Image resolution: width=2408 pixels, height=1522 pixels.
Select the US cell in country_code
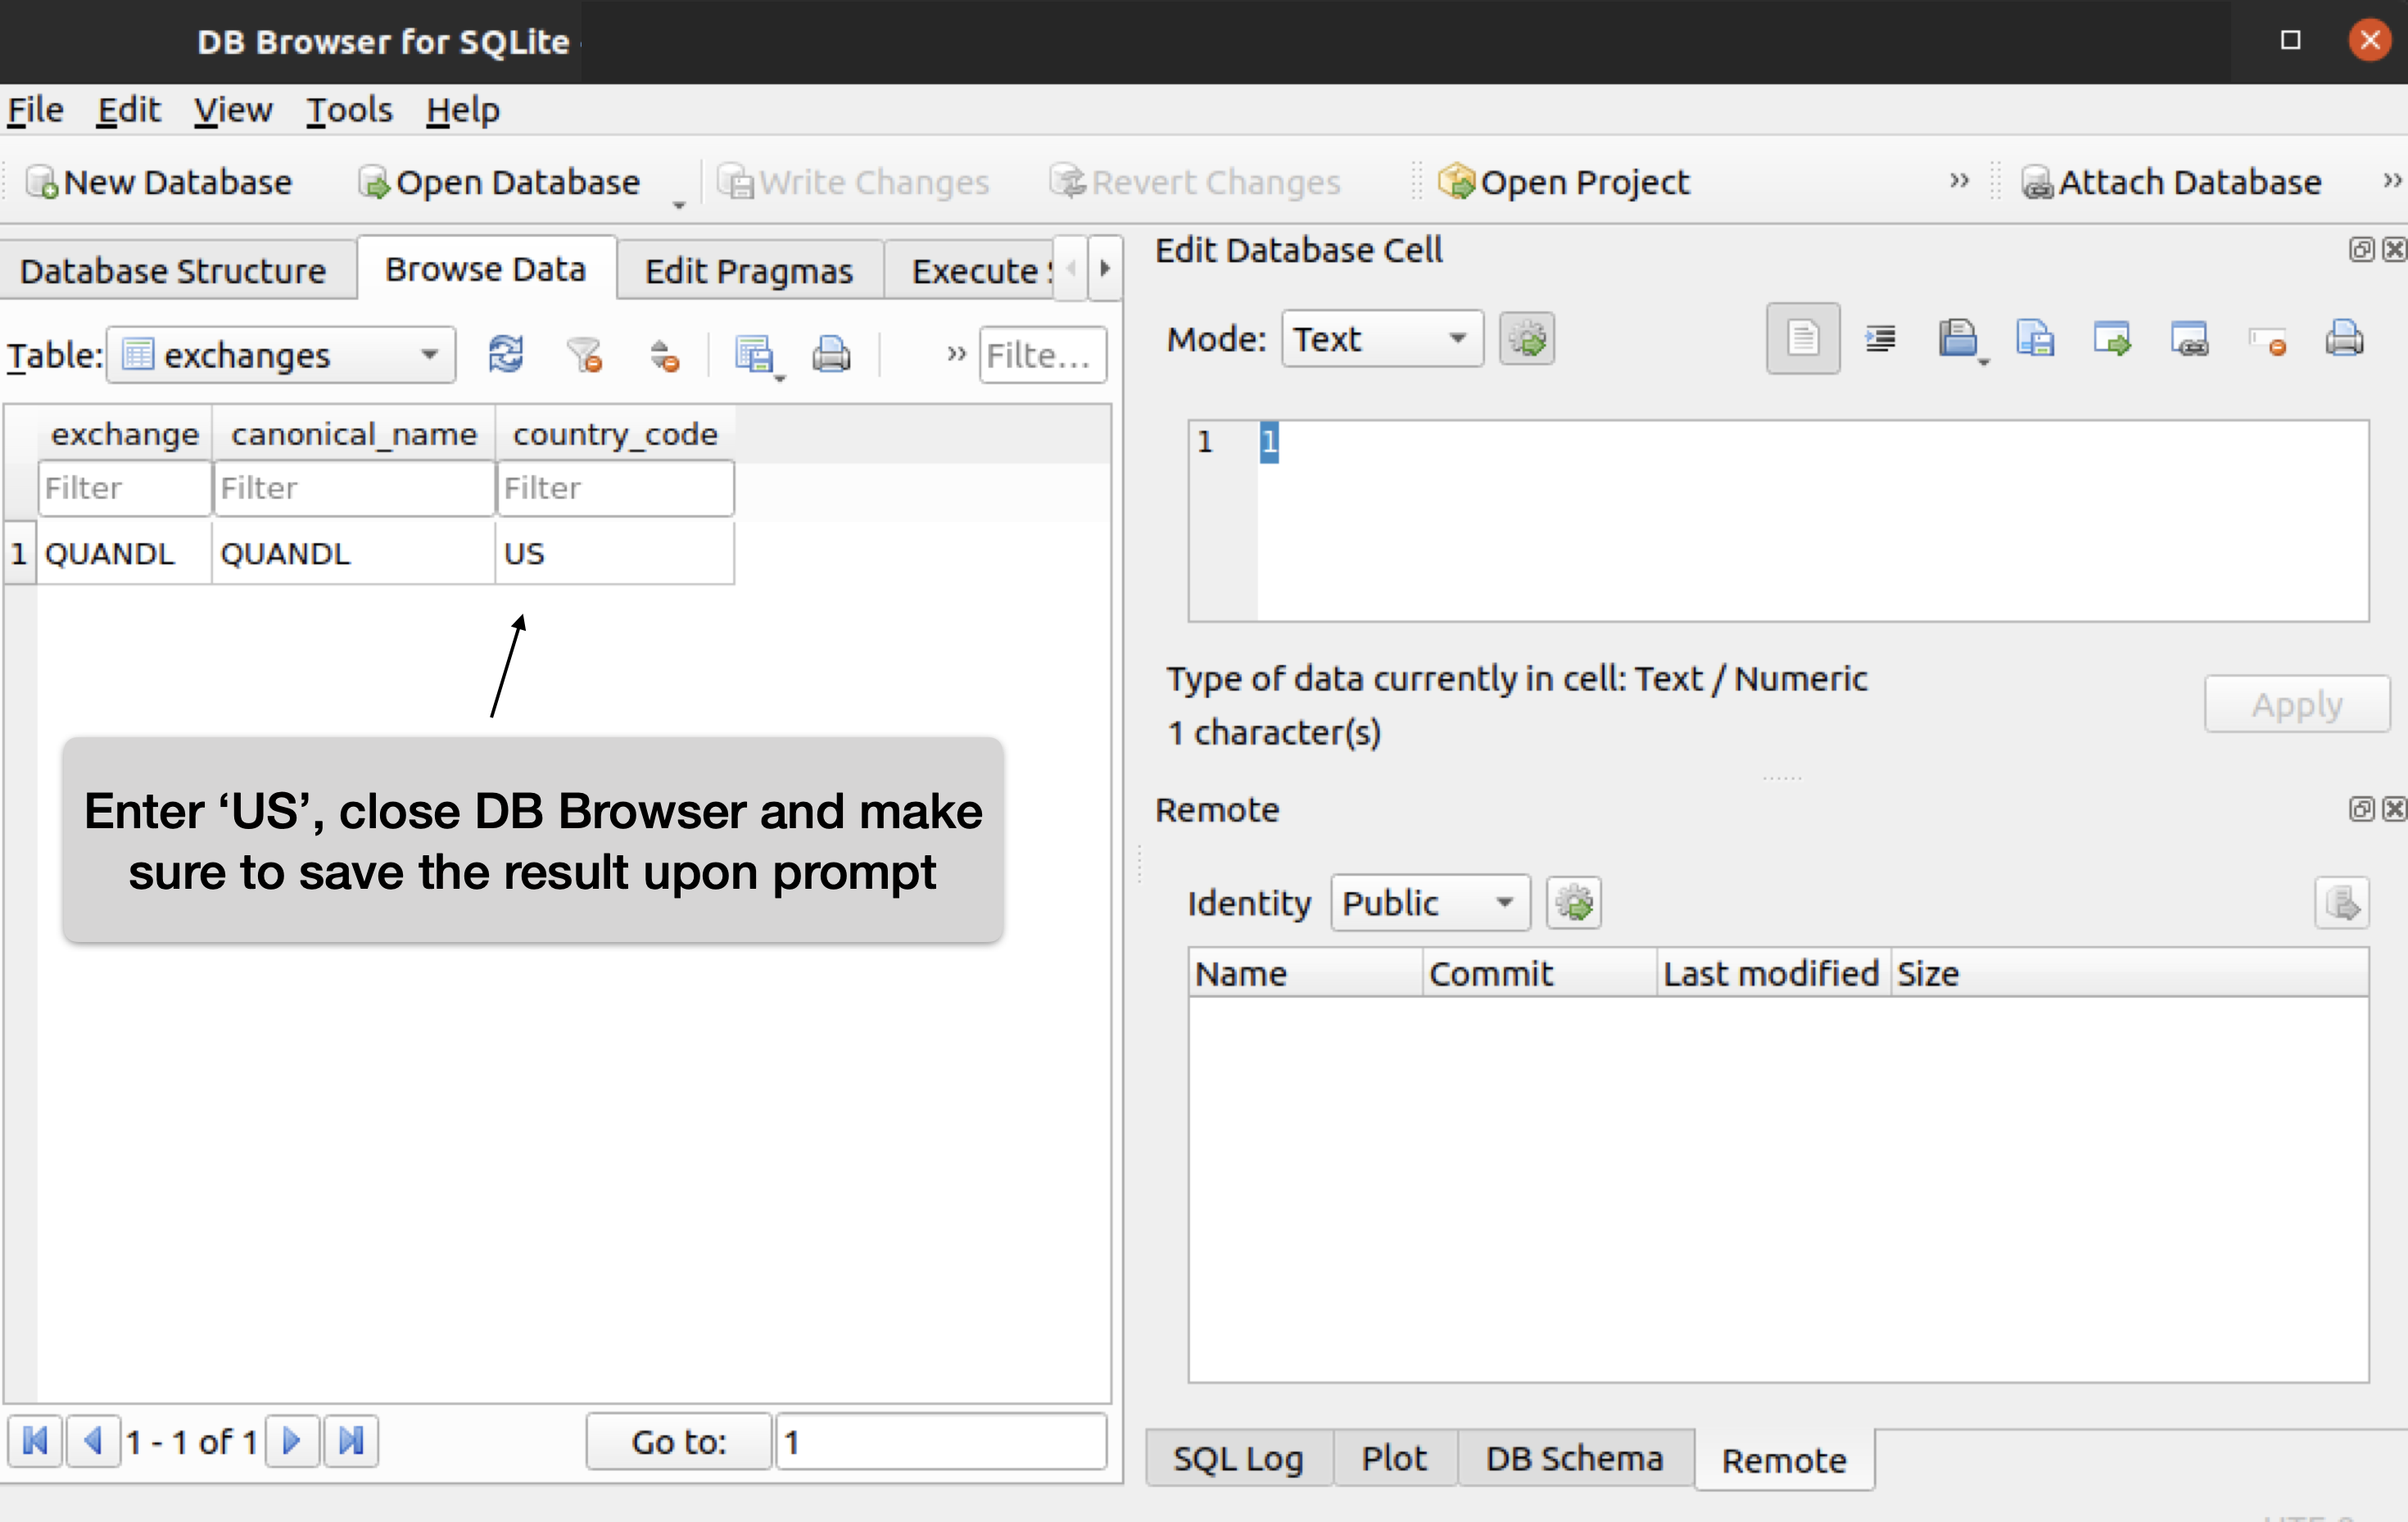click(614, 553)
